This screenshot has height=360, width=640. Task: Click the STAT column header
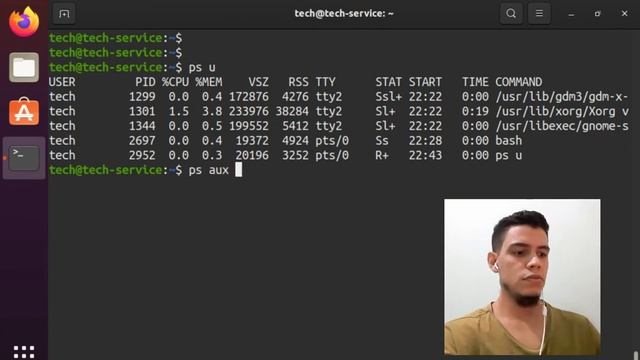pyautogui.click(x=389, y=82)
